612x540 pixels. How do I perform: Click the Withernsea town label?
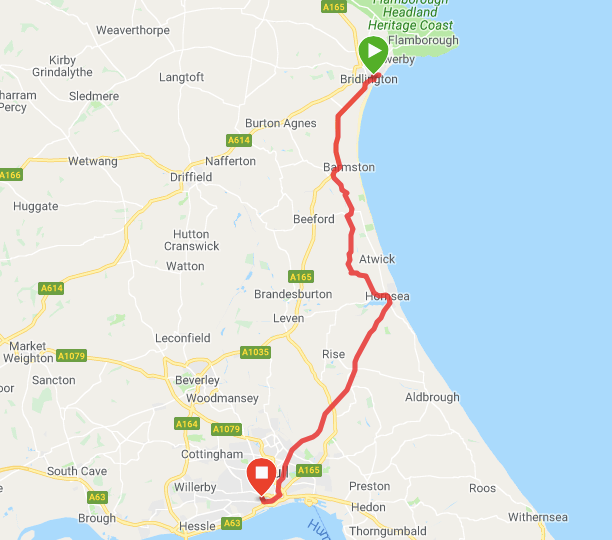coord(538,517)
